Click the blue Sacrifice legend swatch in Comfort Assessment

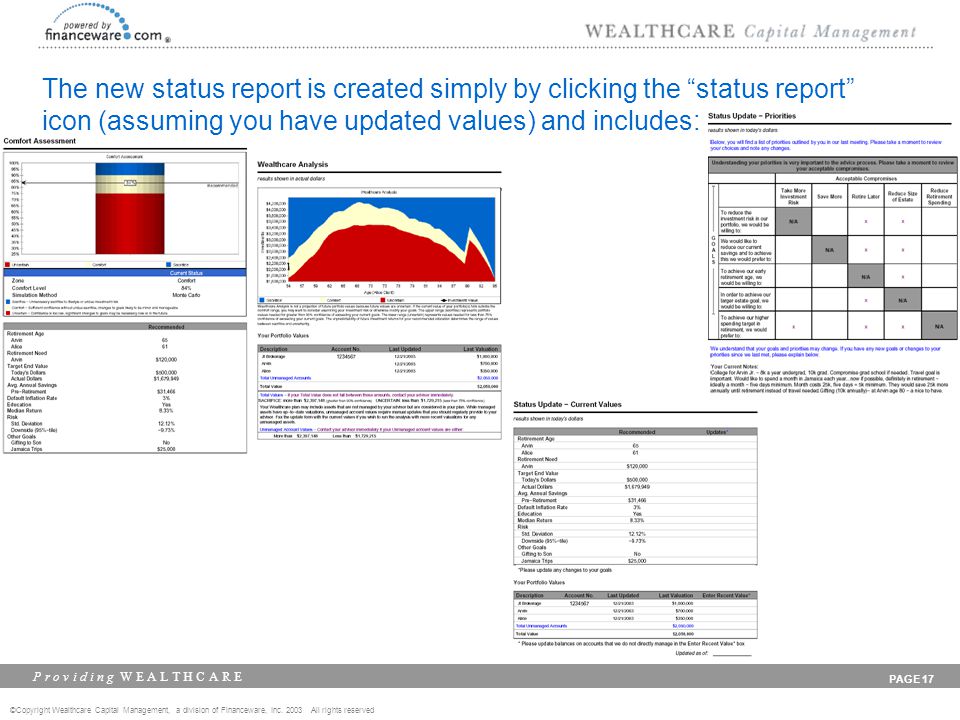pos(169,264)
